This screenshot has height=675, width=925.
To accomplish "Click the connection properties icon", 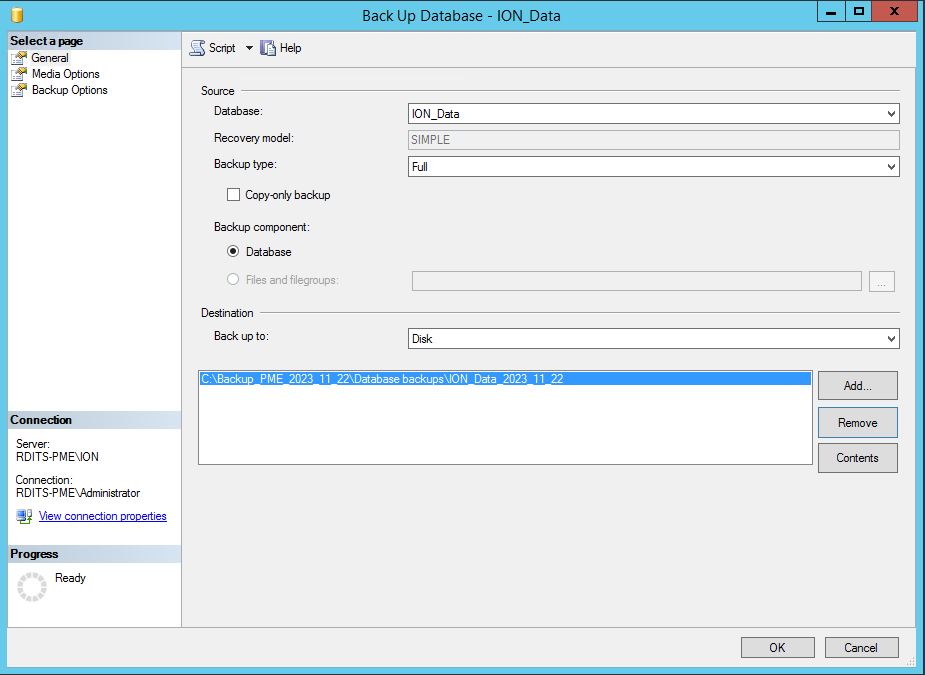I will pyautogui.click(x=25, y=516).
